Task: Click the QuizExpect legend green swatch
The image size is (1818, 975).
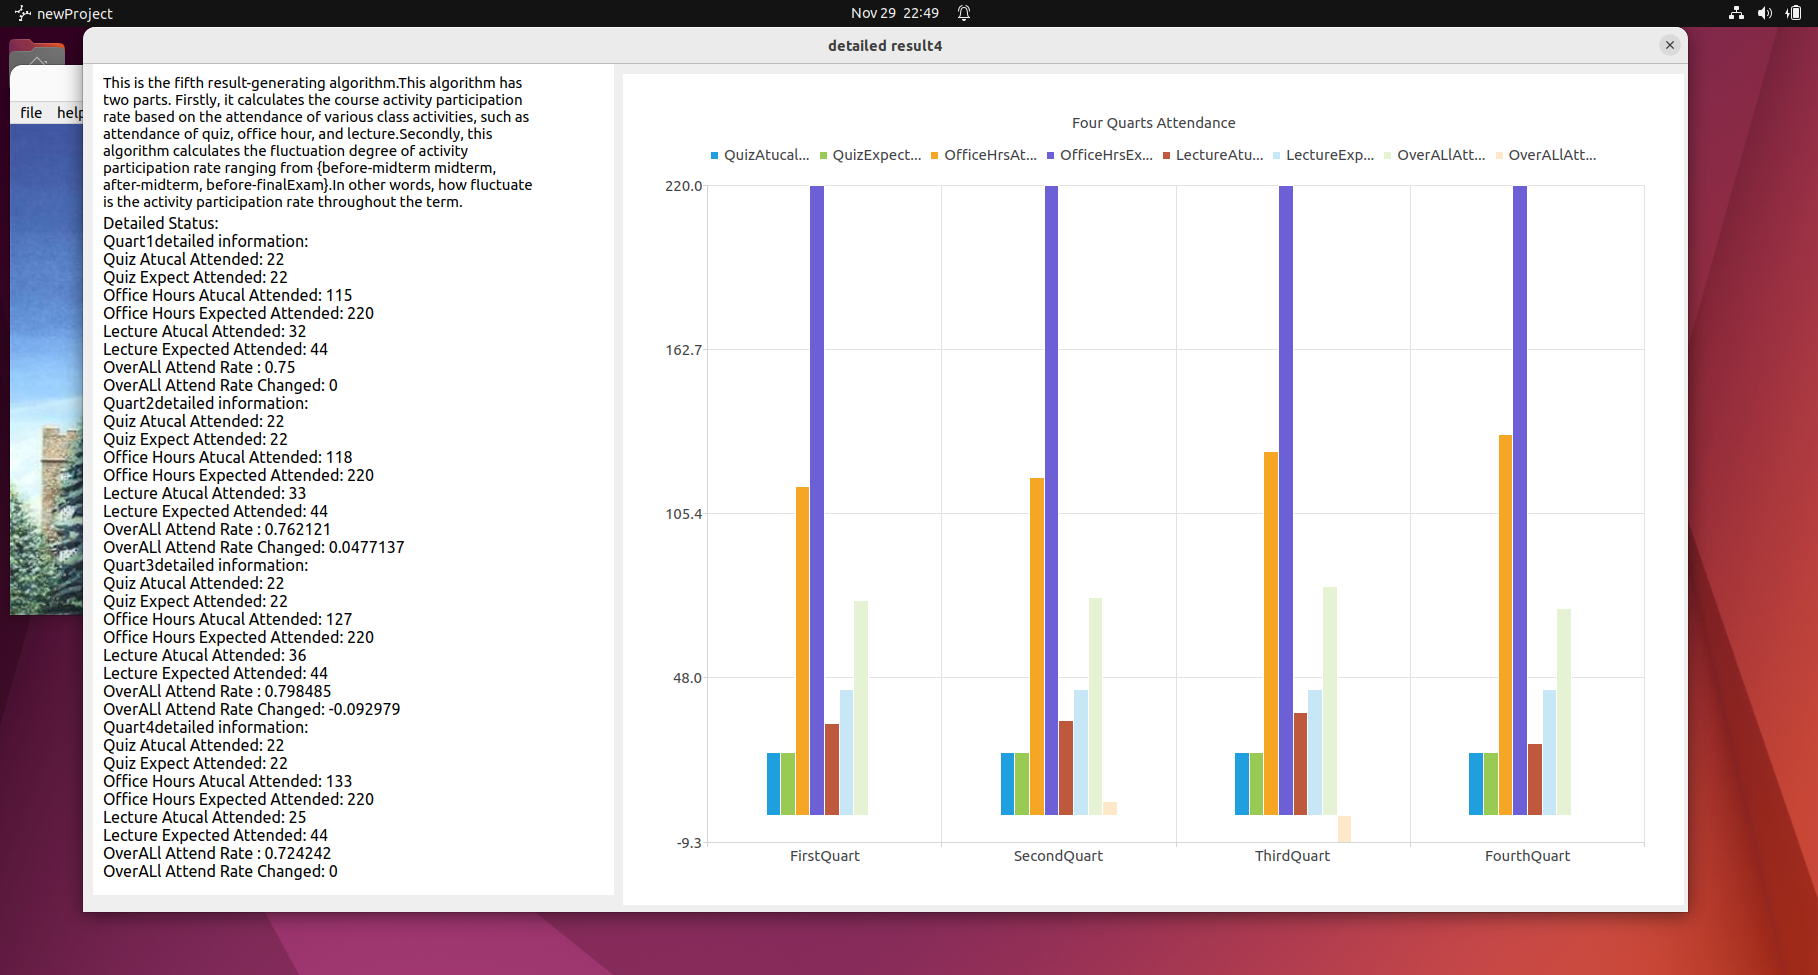Action: pyautogui.click(x=824, y=155)
